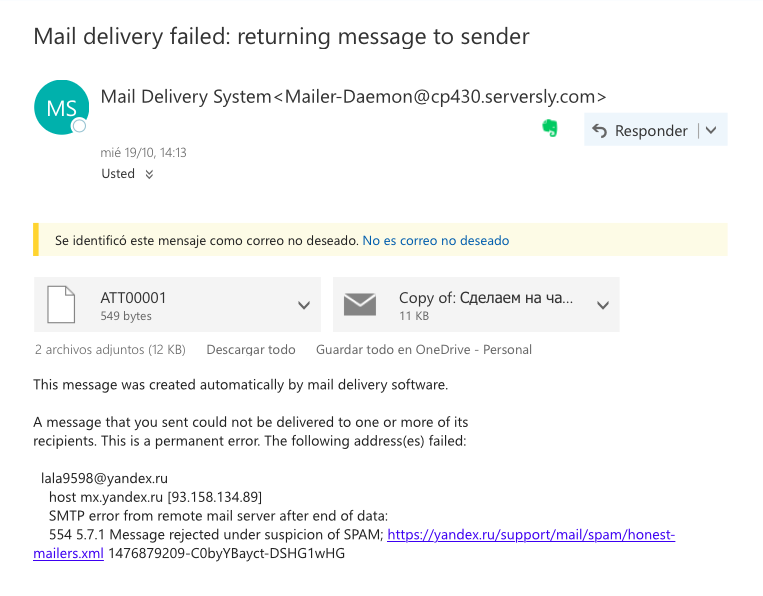
Task: Click the envelope icon of Copy of attachment
Action: coord(360,305)
